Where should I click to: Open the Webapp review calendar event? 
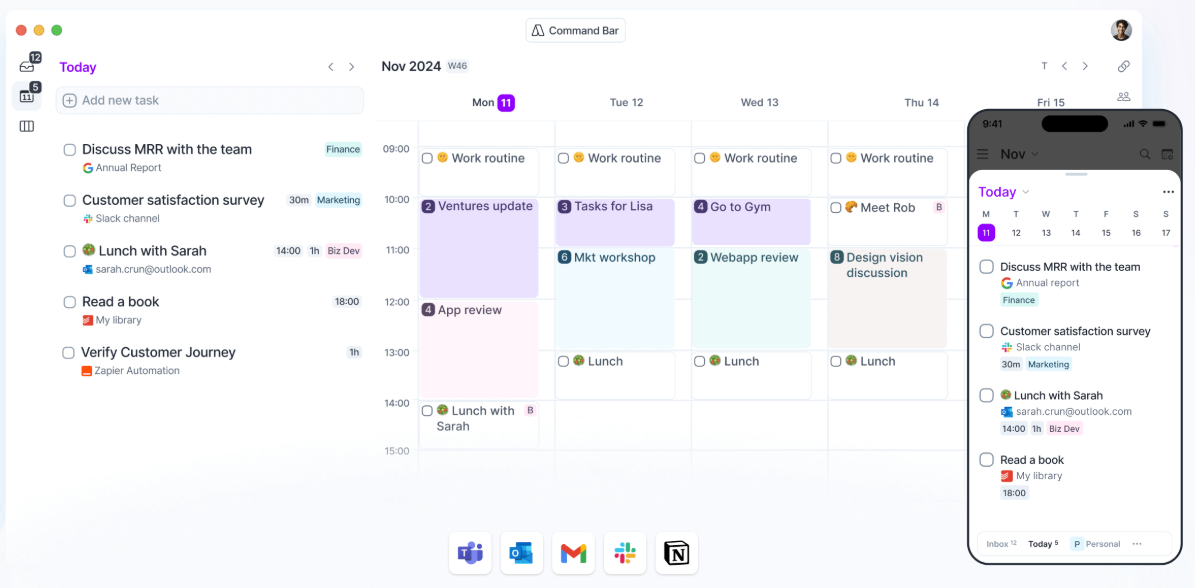(751, 298)
